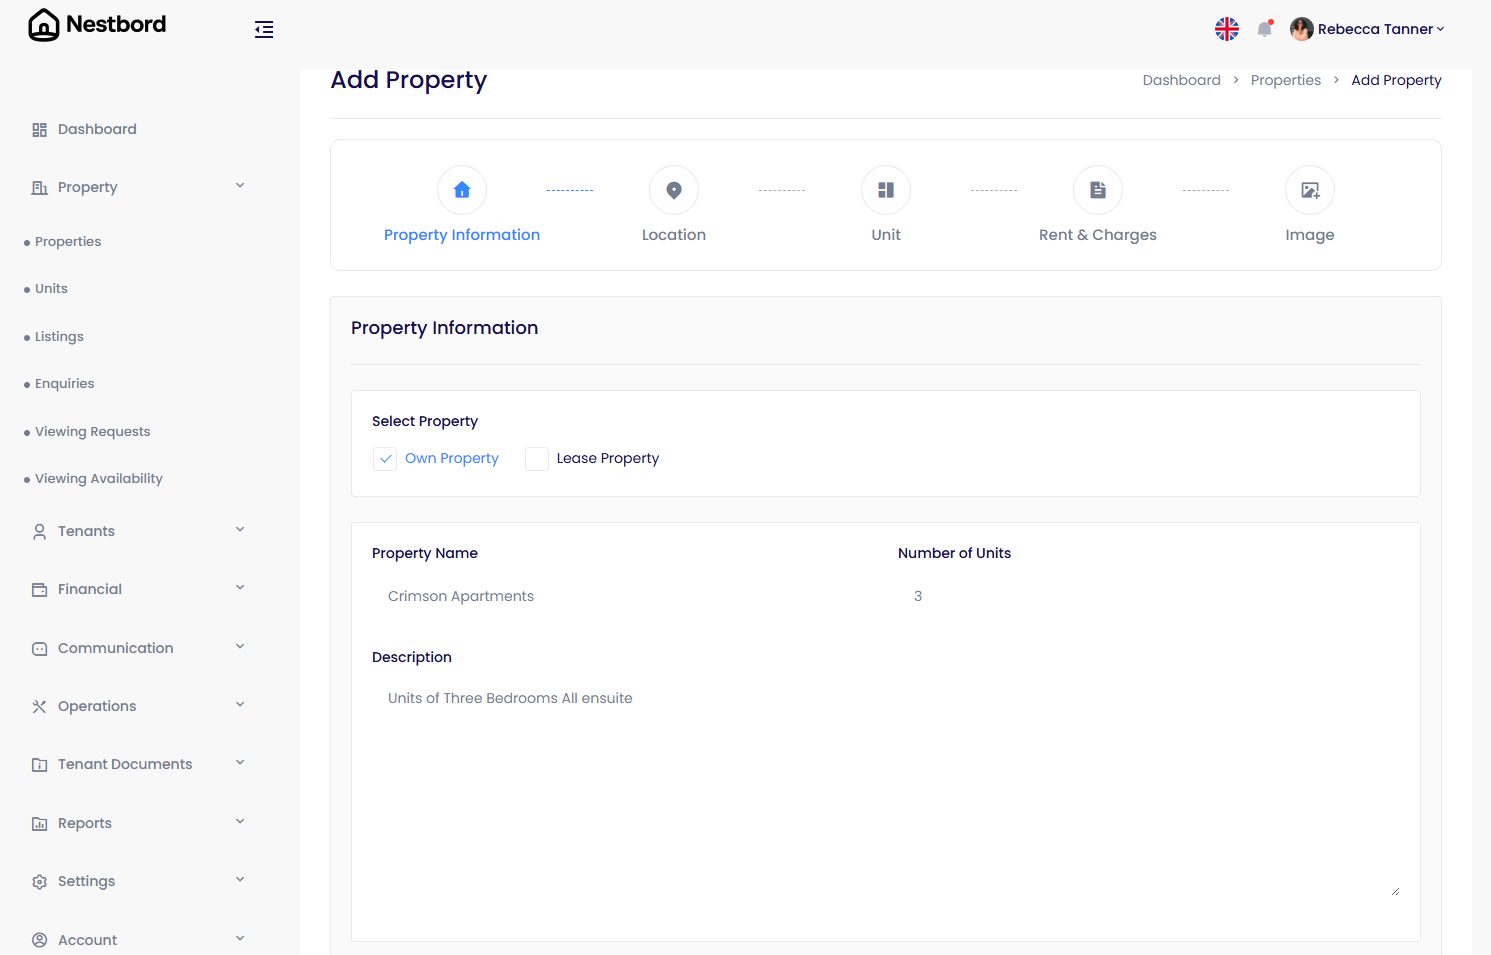Click the UK flag language icon
The height and width of the screenshot is (955, 1491).
[x=1227, y=28]
